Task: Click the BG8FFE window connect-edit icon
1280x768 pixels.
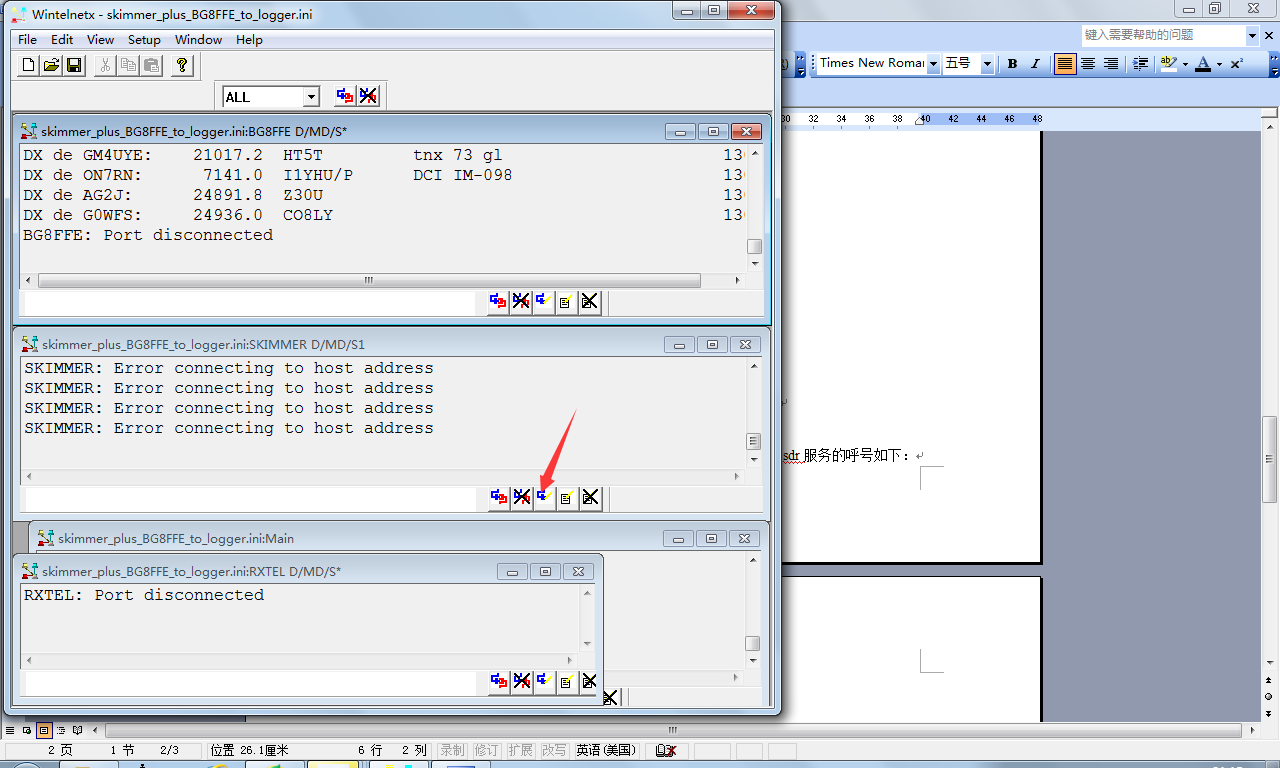Action: pos(543,302)
